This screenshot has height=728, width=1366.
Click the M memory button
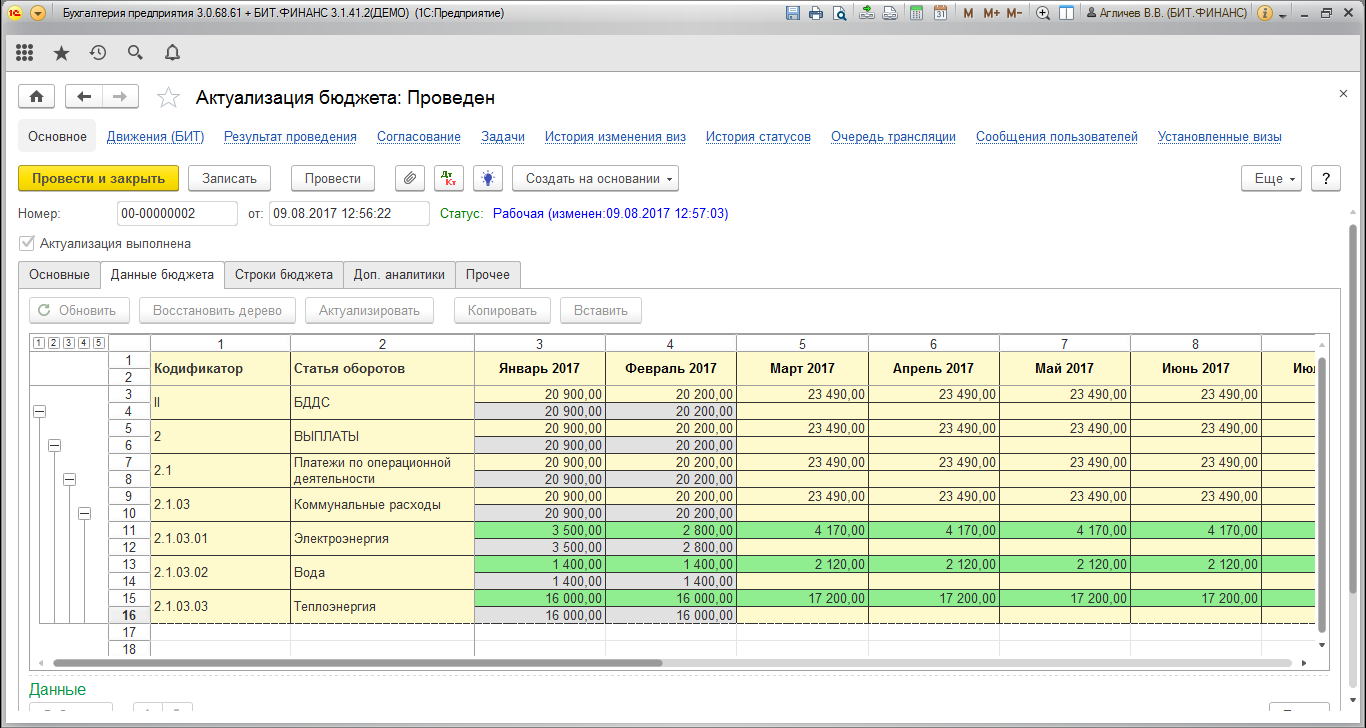[x=968, y=13]
